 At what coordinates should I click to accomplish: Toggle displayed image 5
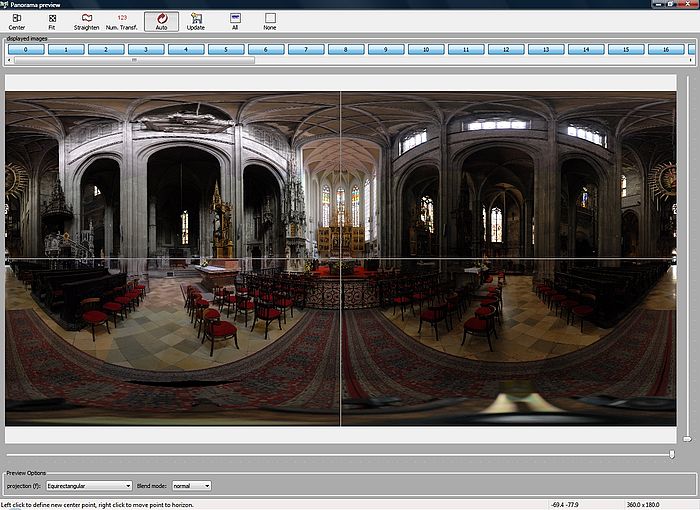pyautogui.click(x=226, y=49)
